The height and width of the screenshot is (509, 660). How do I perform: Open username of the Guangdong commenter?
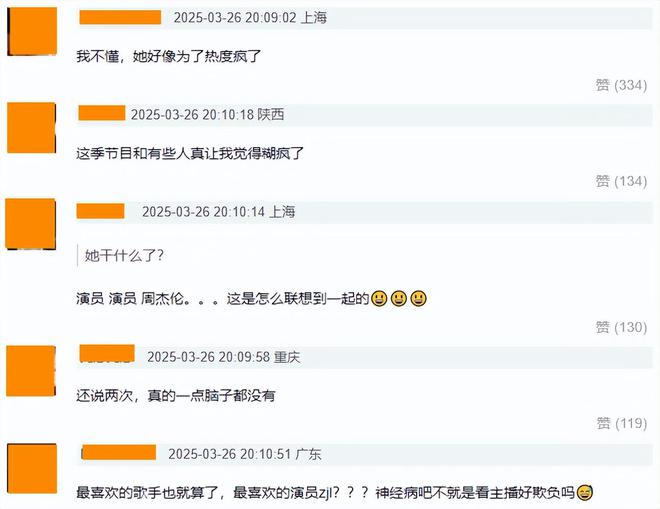(119, 452)
